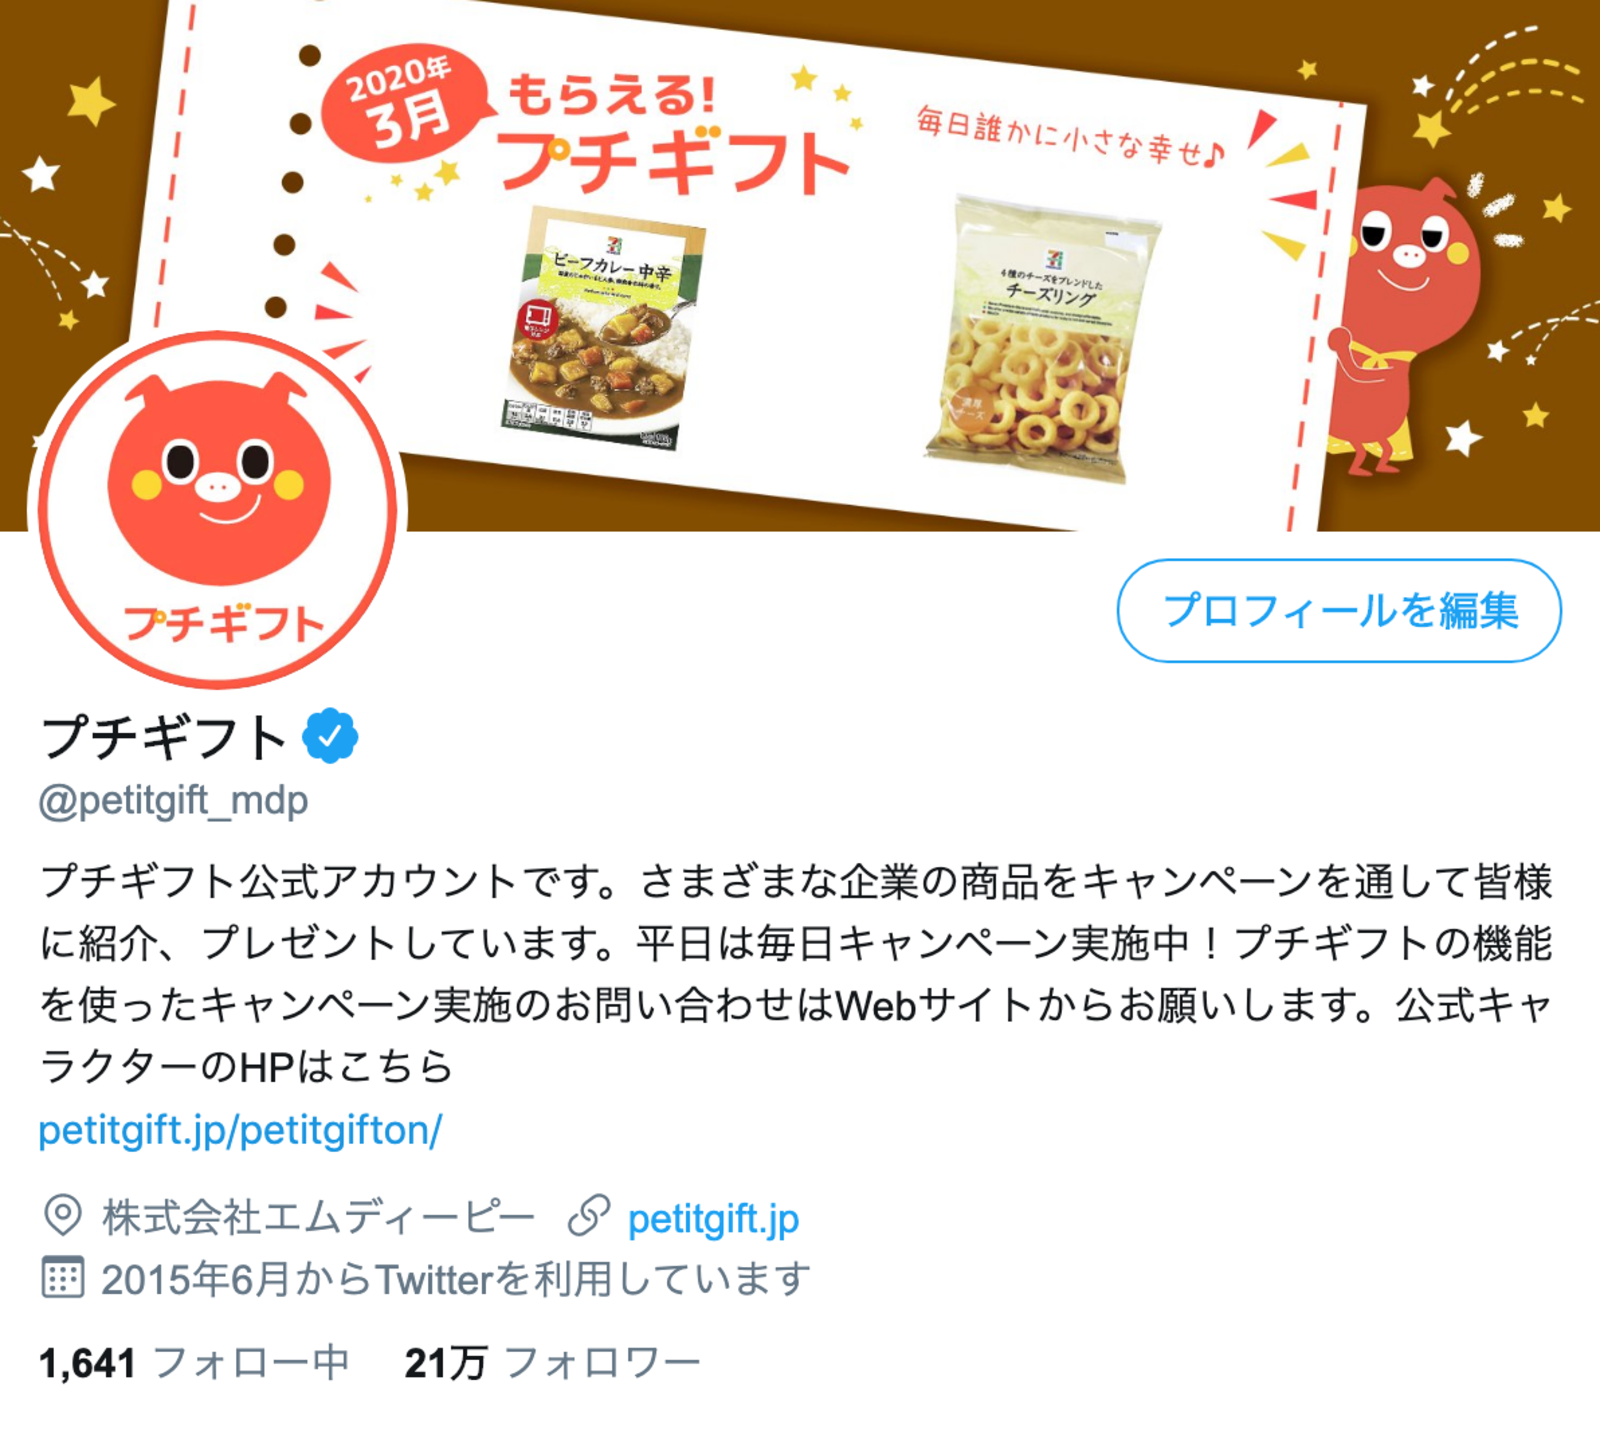The width and height of the screenshot is (1600, 1431).
Task: Click the プロフィールを編集 button
Action: pos(1339,611)
